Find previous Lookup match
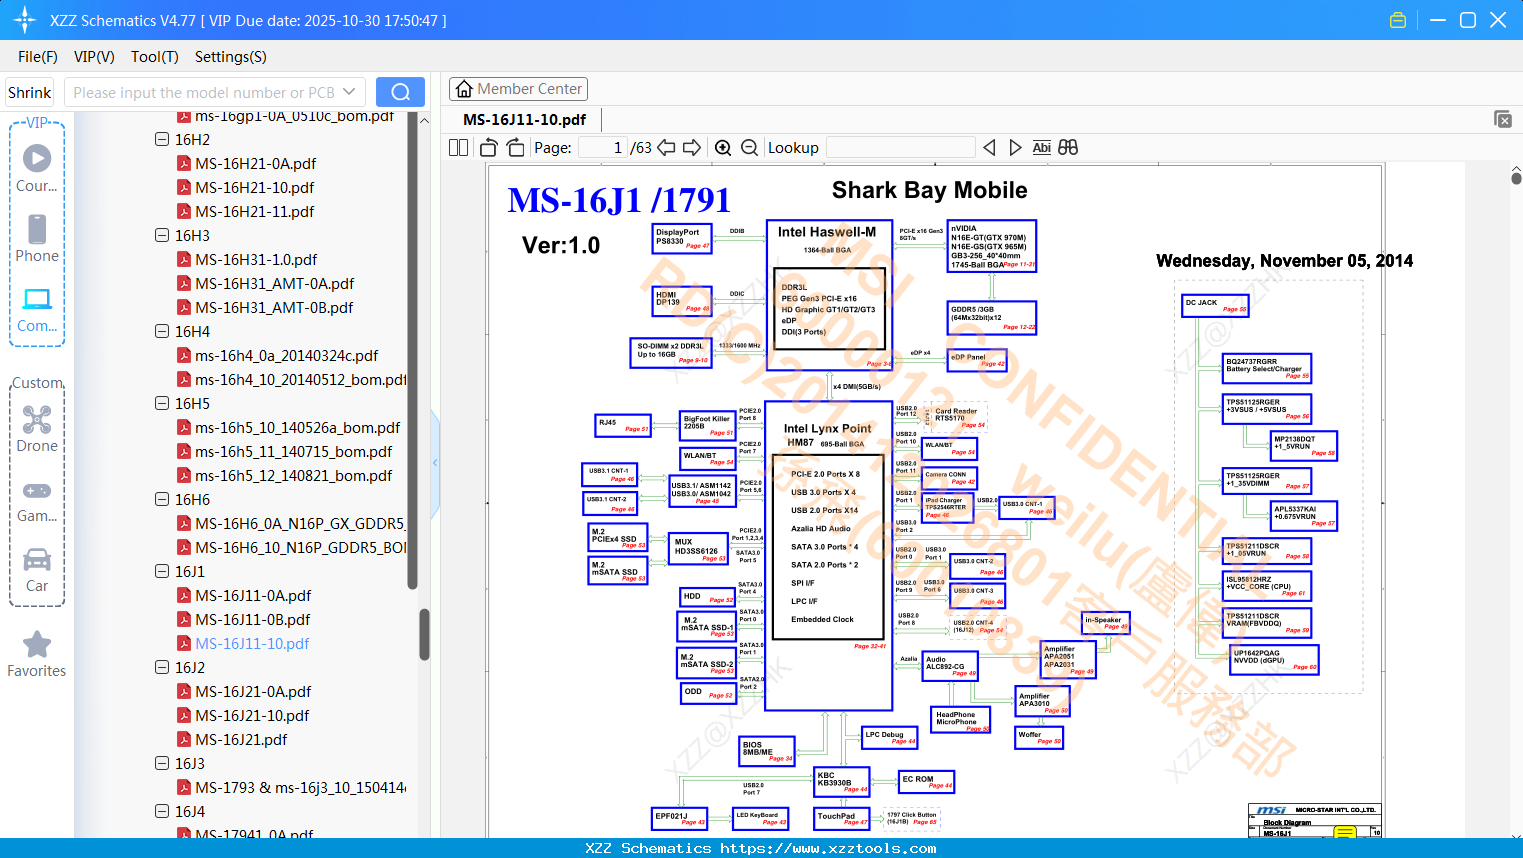 tap(989, 148)
